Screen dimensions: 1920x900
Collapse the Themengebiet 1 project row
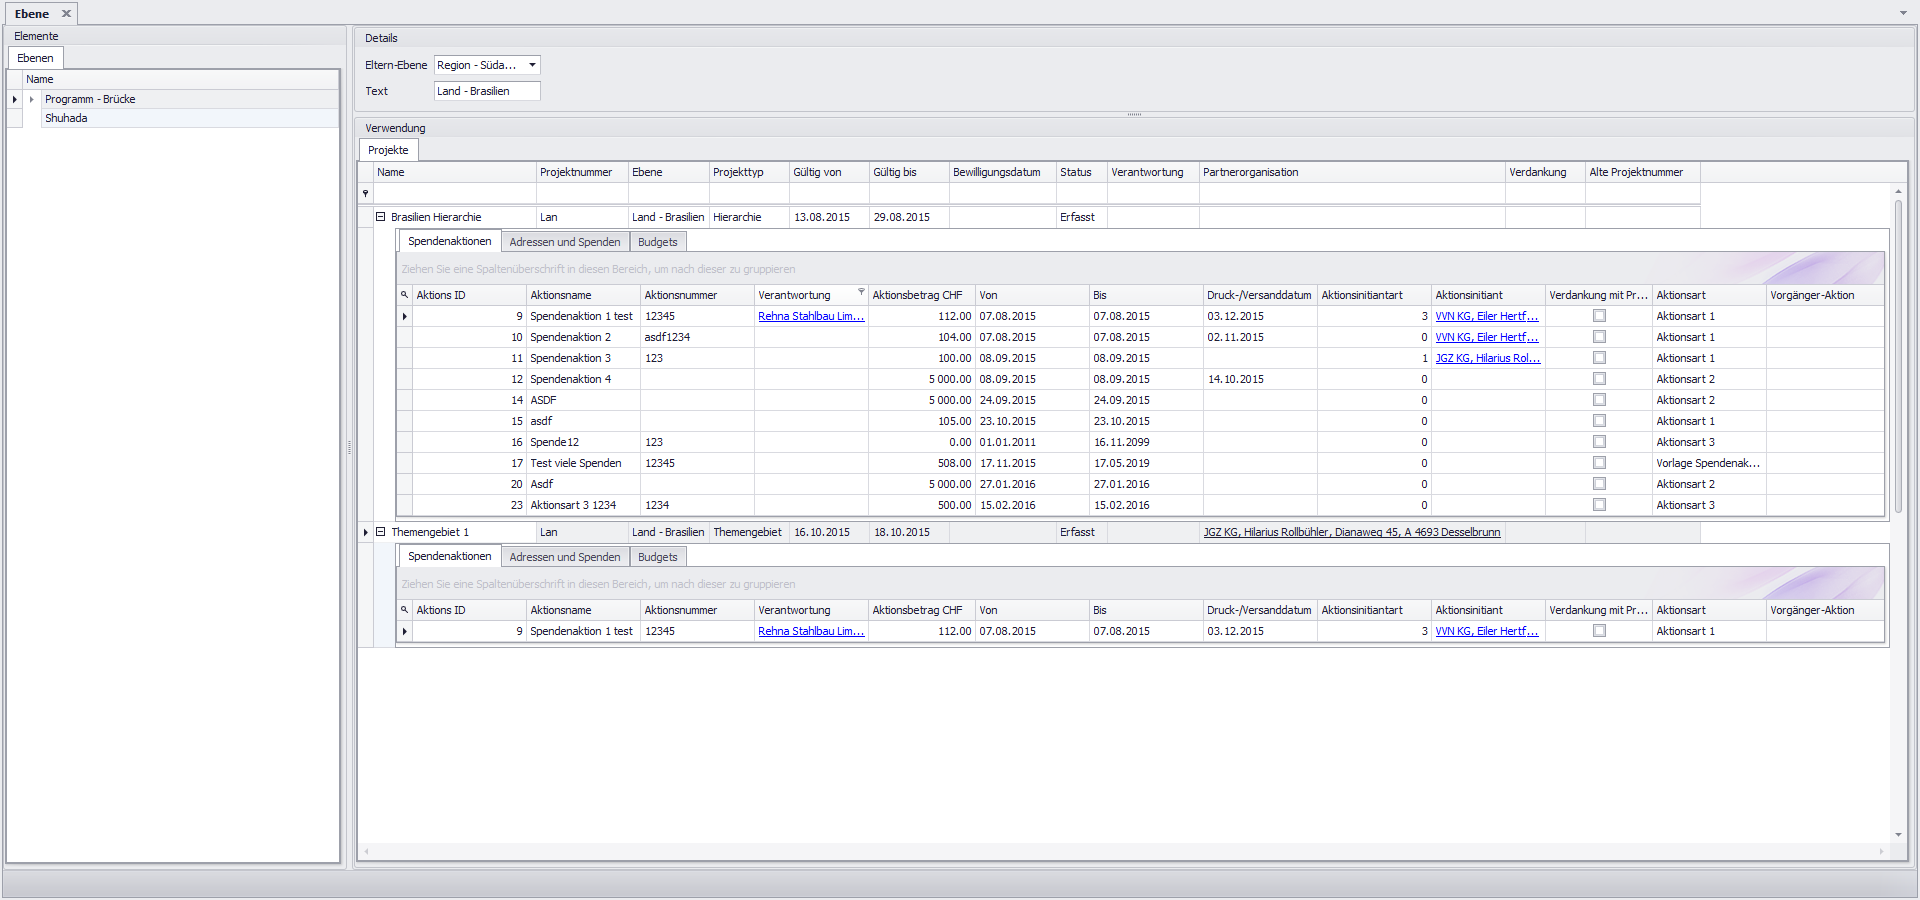381,532
